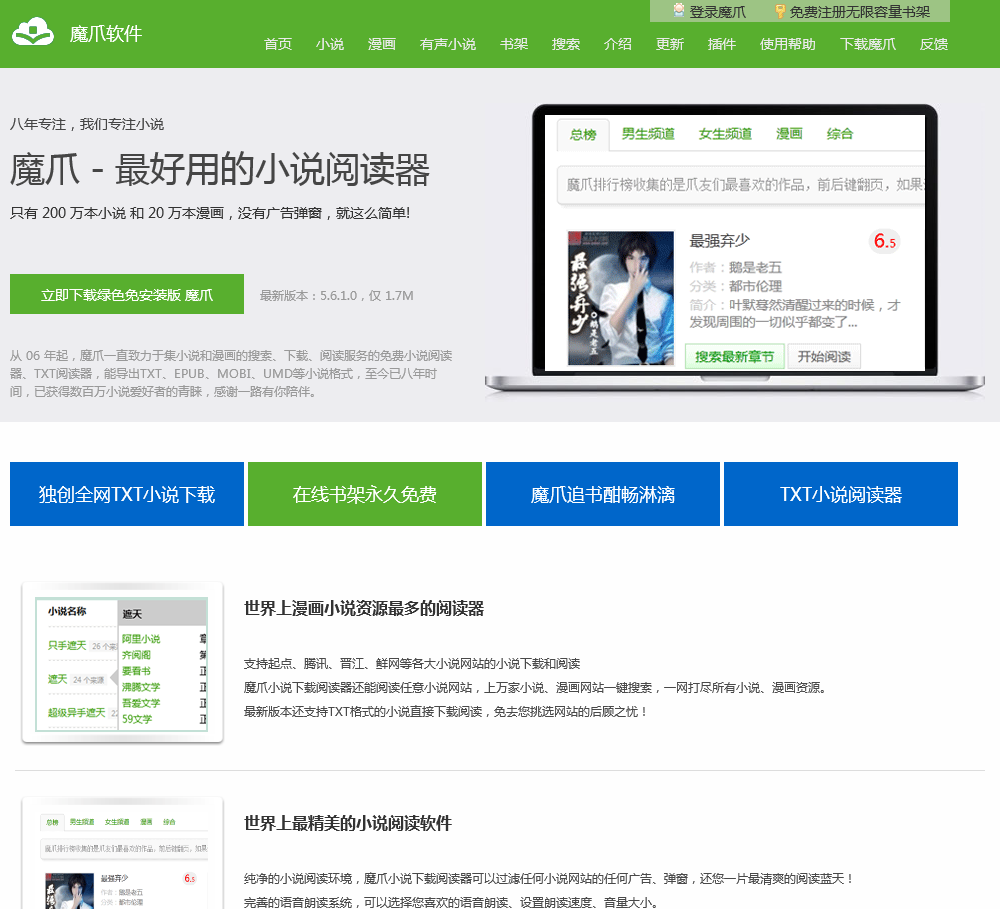Click 立即下载绿色免安装版 魔爪 download button
Image resolution: width=1000 pixels, height=909 pixels.
click(x=127, y=294)
